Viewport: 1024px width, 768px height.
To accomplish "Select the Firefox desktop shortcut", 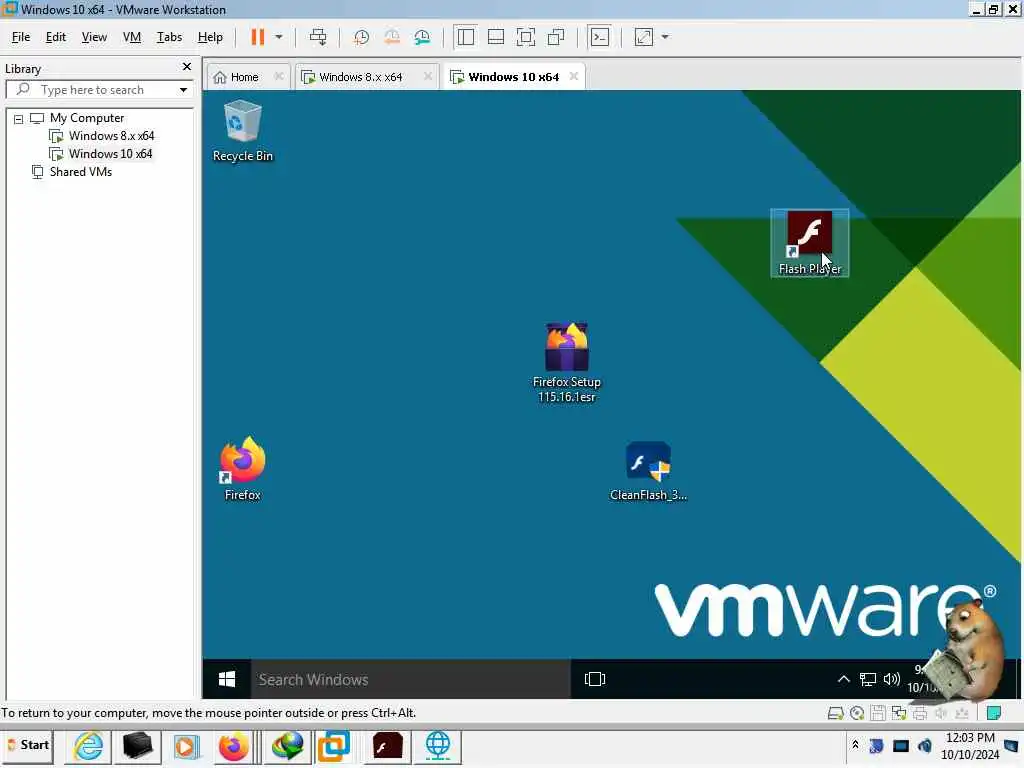I will [243, 469].
